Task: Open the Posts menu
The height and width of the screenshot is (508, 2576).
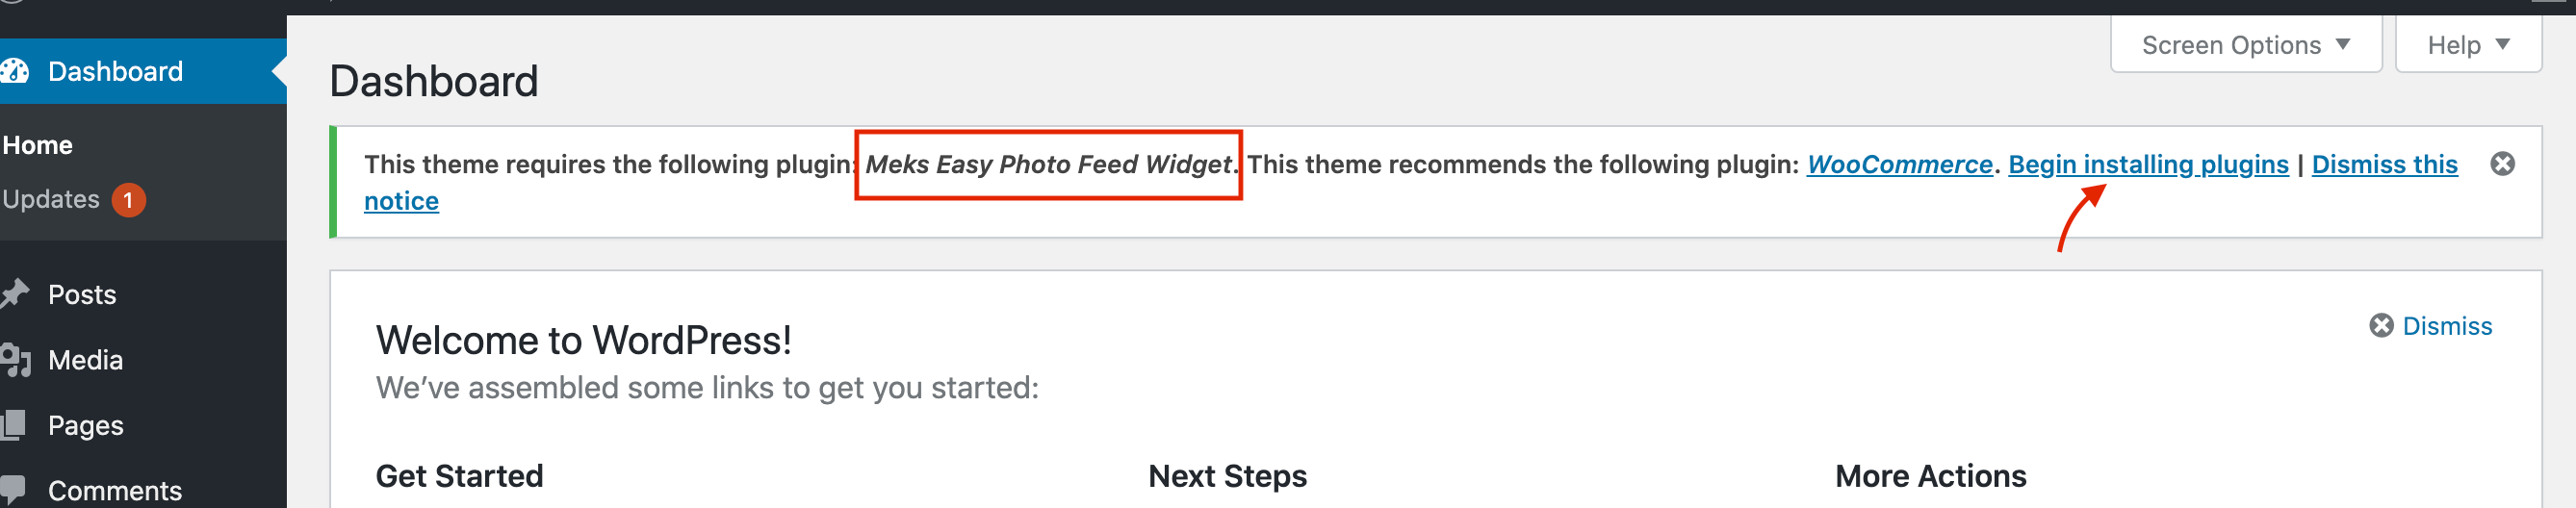Action: coord(82,295)
